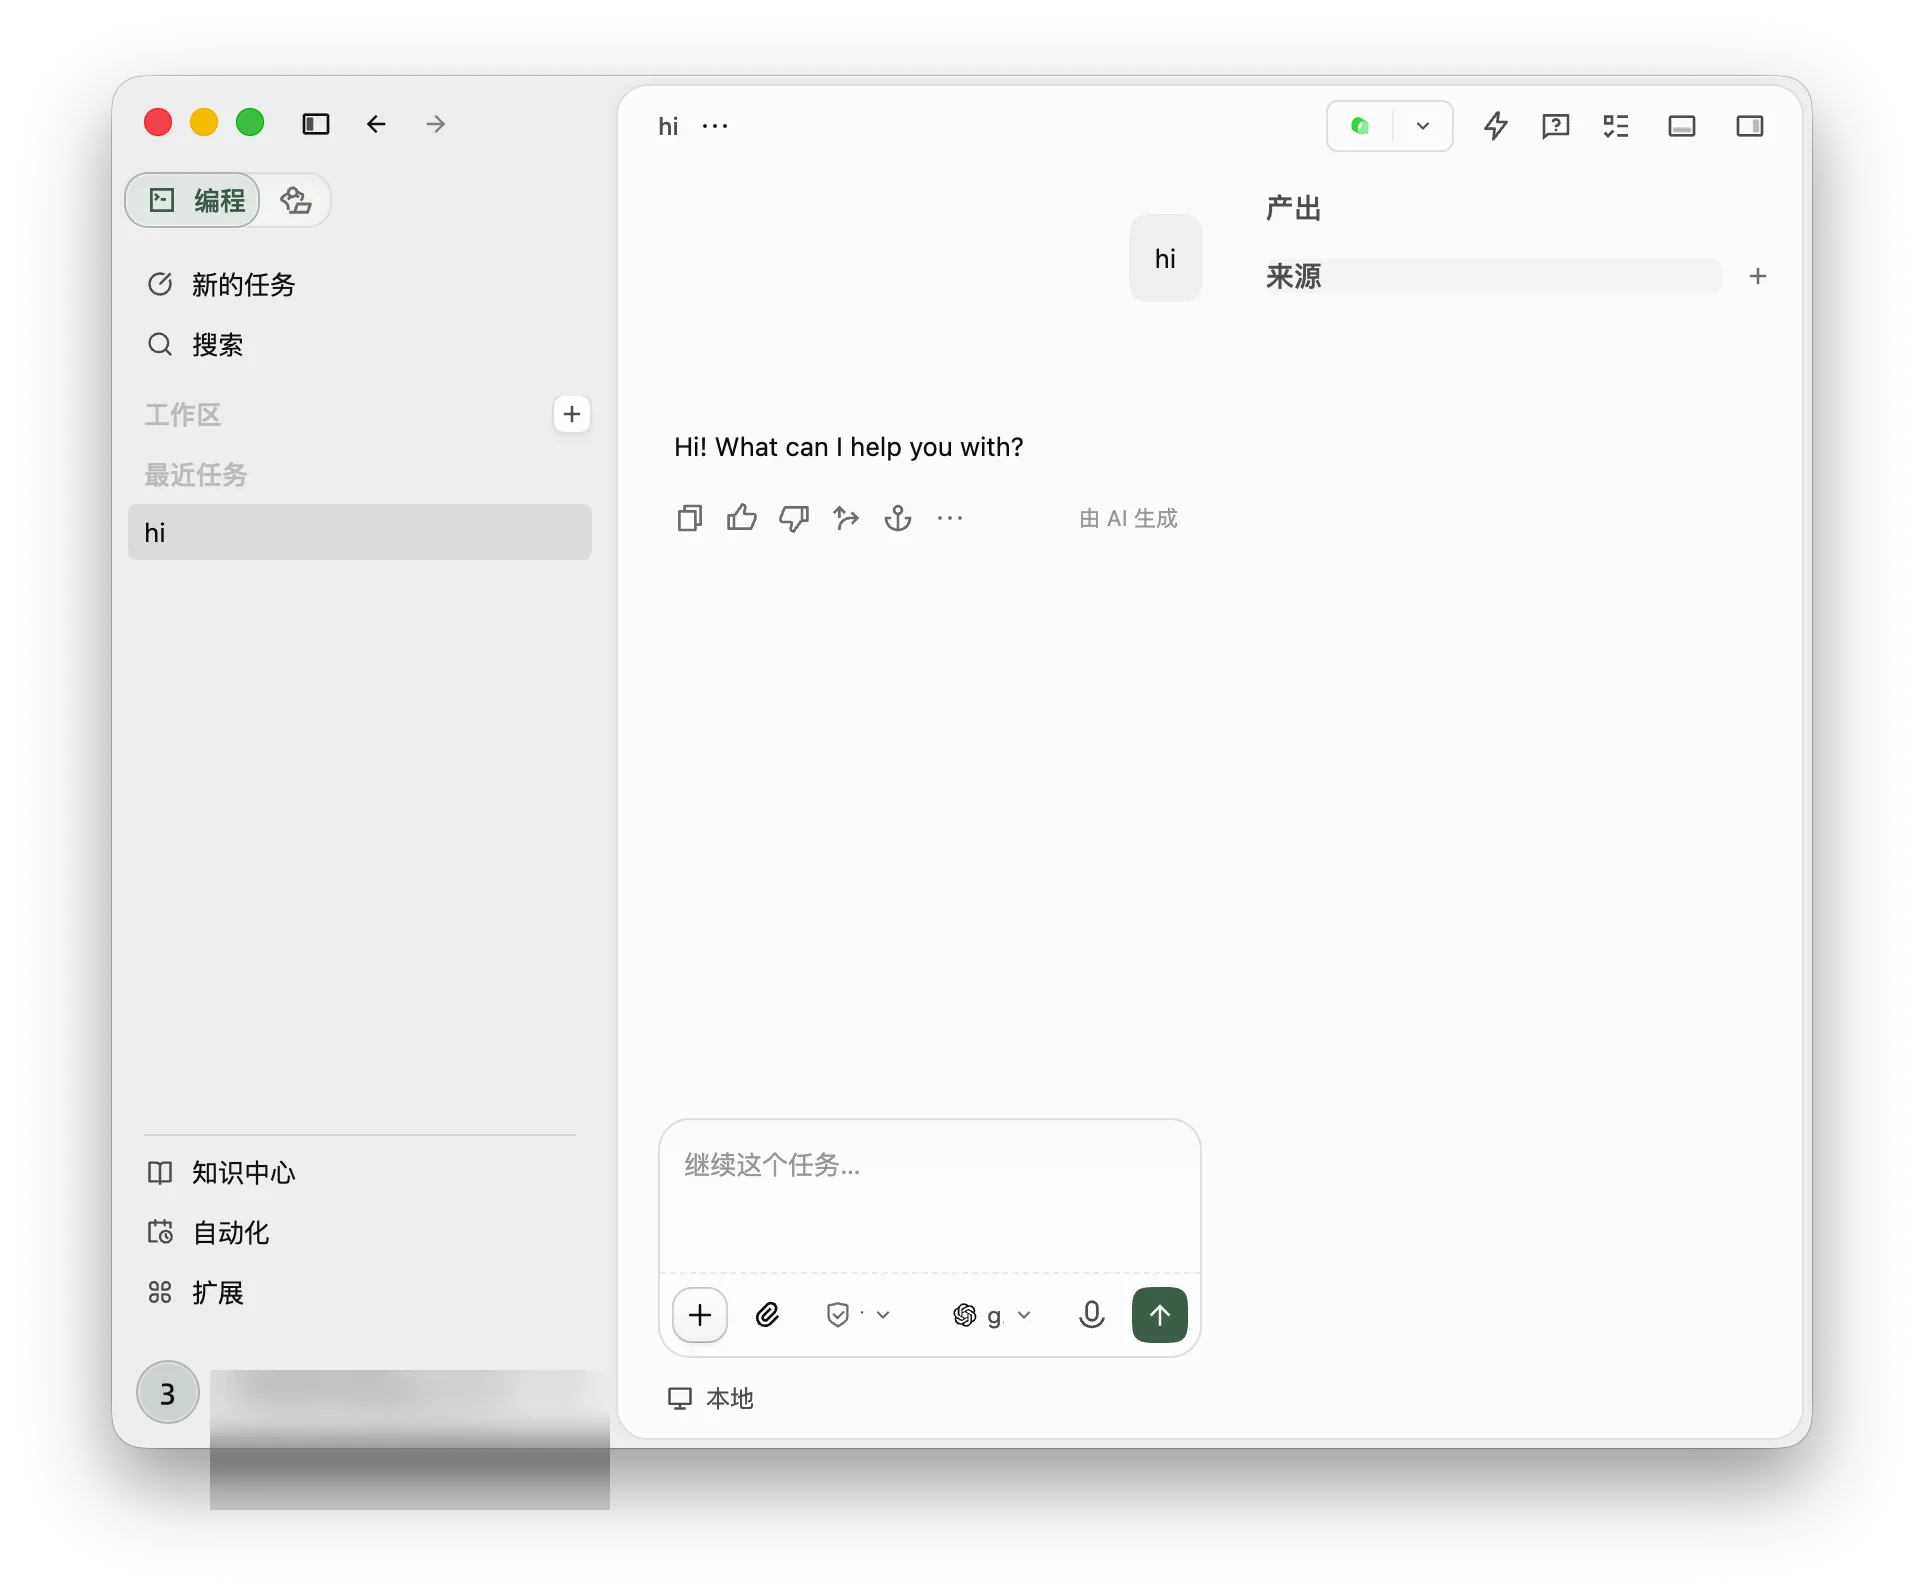Toggle the left sidebar panel icon
Viewport: 1924px width, 1596px height.
(316, 124)
